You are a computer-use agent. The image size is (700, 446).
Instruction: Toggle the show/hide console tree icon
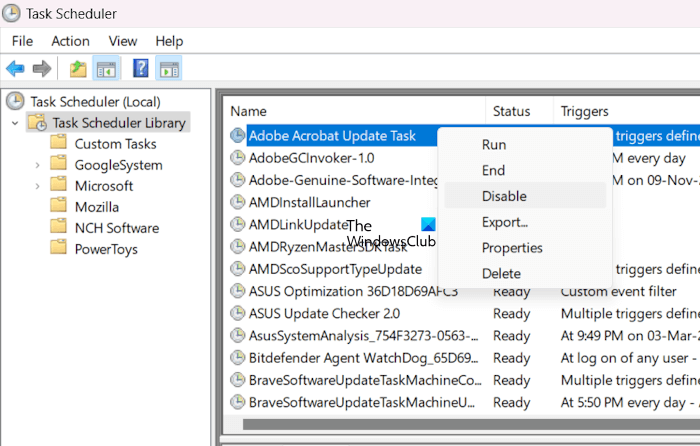(x=106, y=69)
